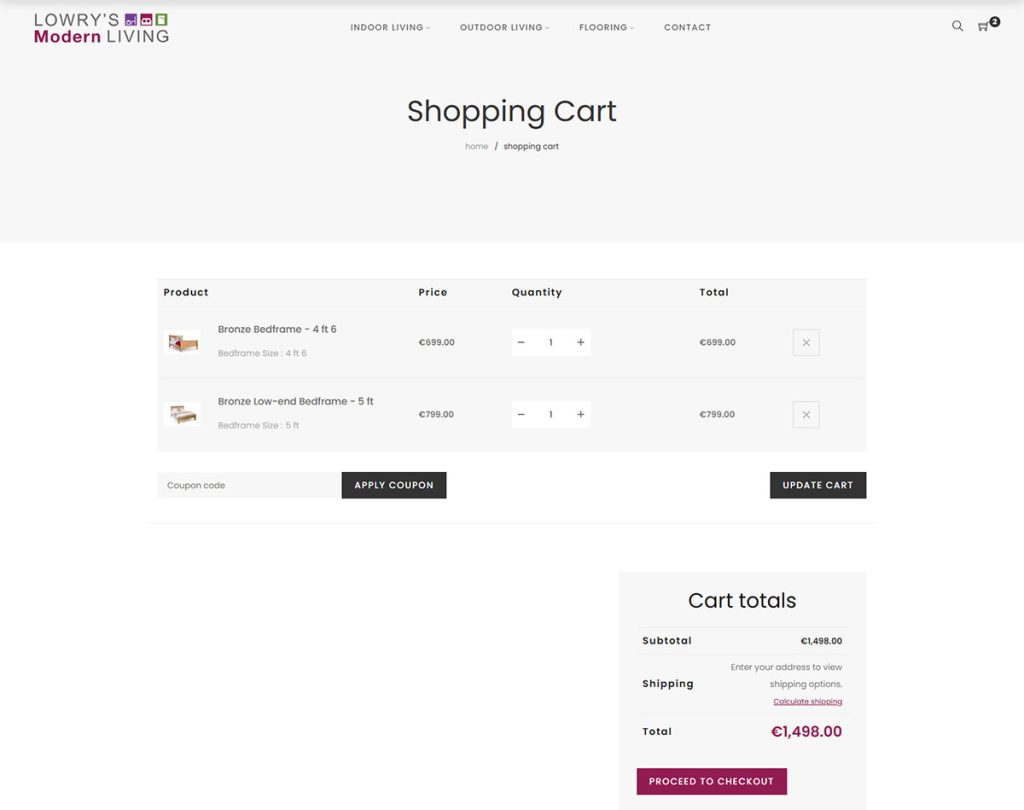Viewport: 1024px width, 810px height.
Task: Expand the Indoor Living dropdown
Action: pyautogui.click(x=389, y=27)
